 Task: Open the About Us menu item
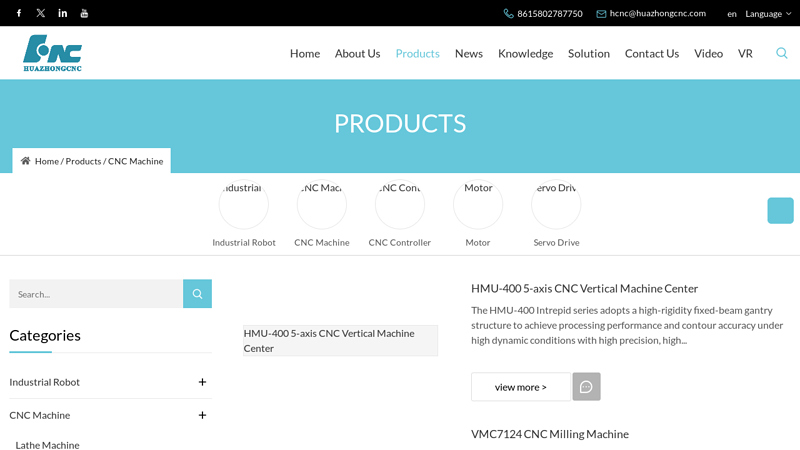coord(358,54)
